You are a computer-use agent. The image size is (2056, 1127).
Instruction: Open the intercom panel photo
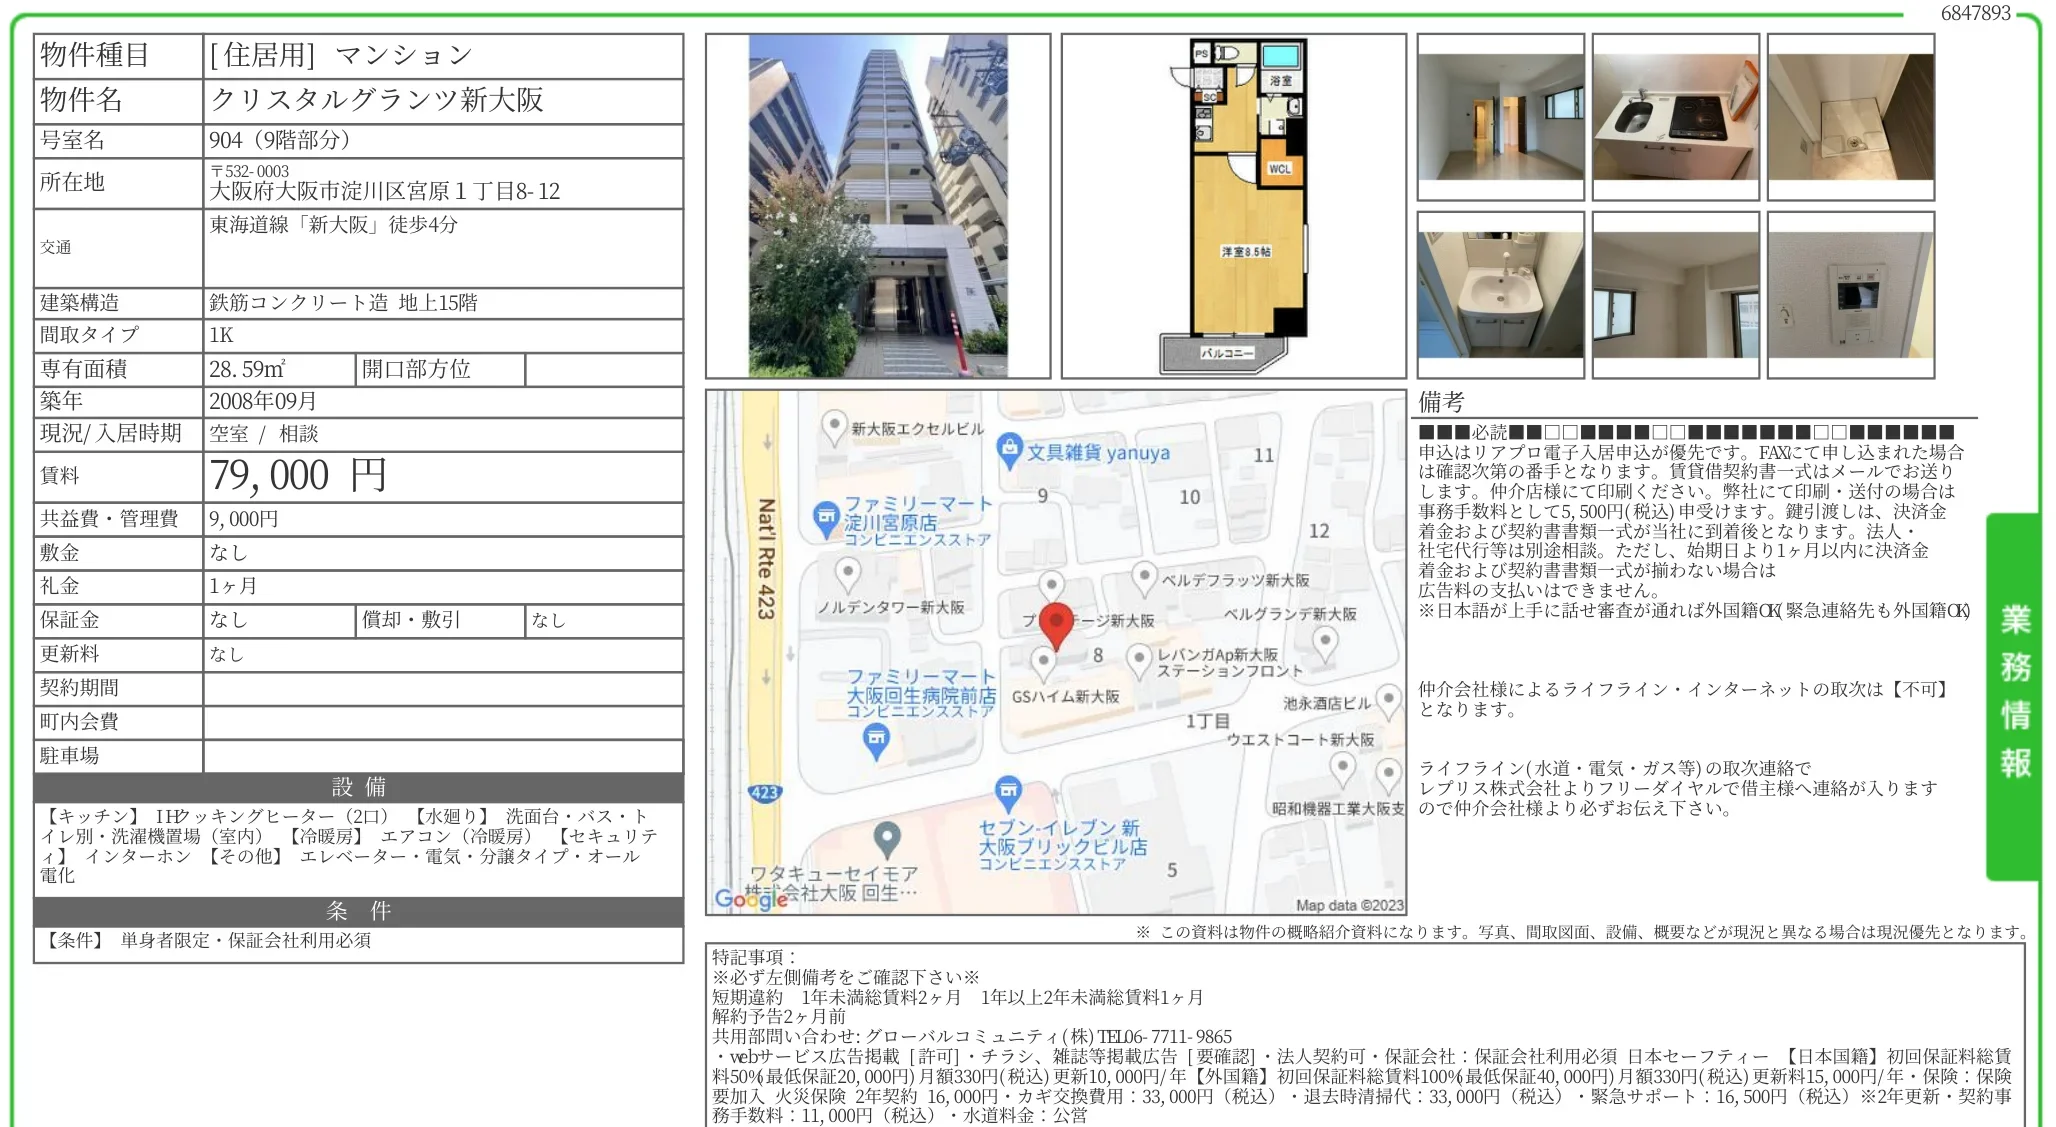(1850, 294)
